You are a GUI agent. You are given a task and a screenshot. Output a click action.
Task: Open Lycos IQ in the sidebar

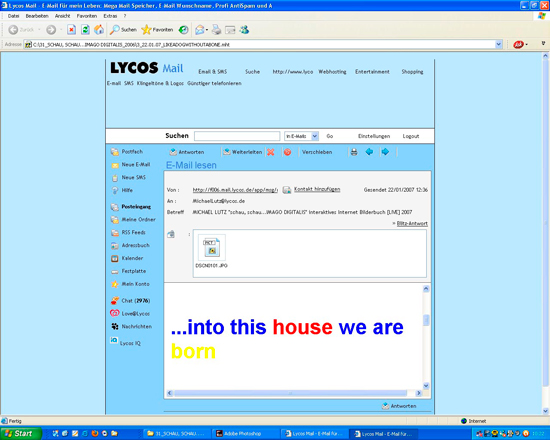click(x=126, y=342)
